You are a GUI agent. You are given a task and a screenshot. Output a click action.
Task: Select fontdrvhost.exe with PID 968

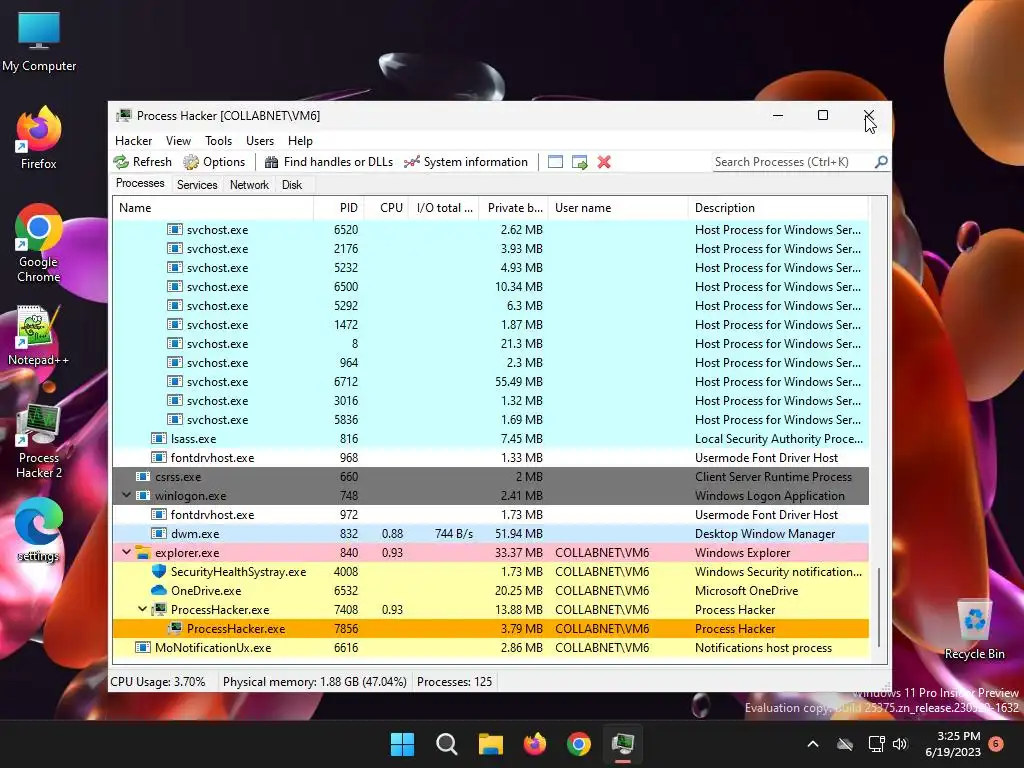(491, 458)
